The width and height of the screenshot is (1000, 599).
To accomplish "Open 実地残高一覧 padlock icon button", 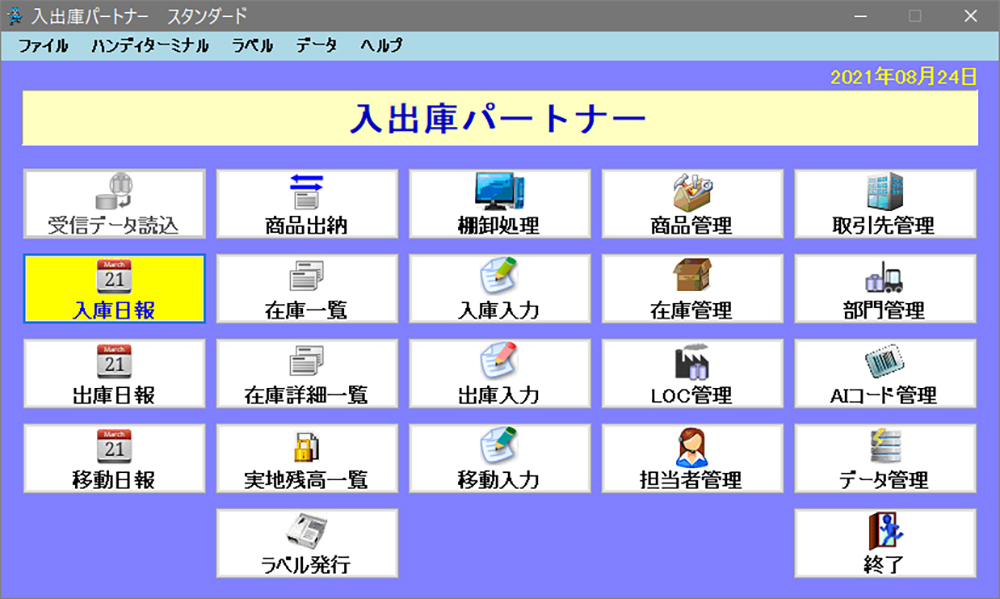I will 307,459.
